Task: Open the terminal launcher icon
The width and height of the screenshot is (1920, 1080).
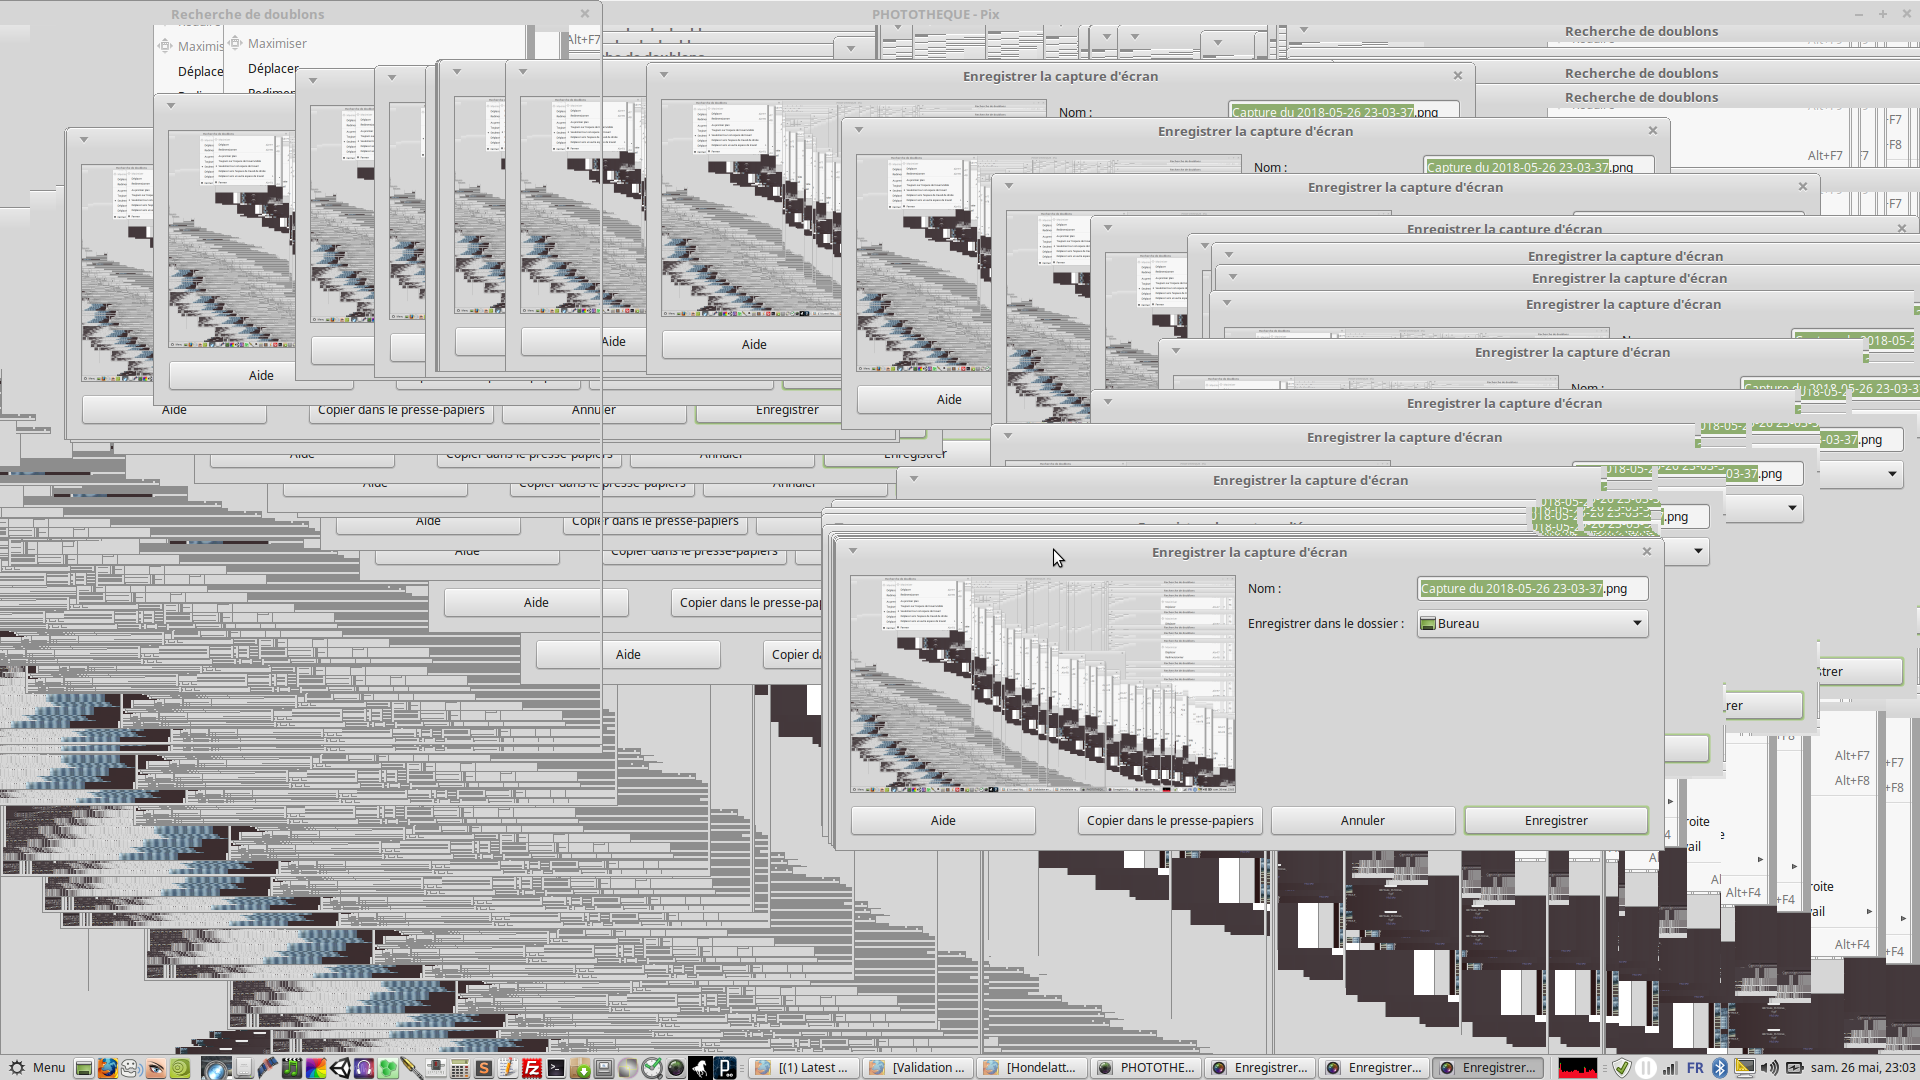Action: [556, 1068]
